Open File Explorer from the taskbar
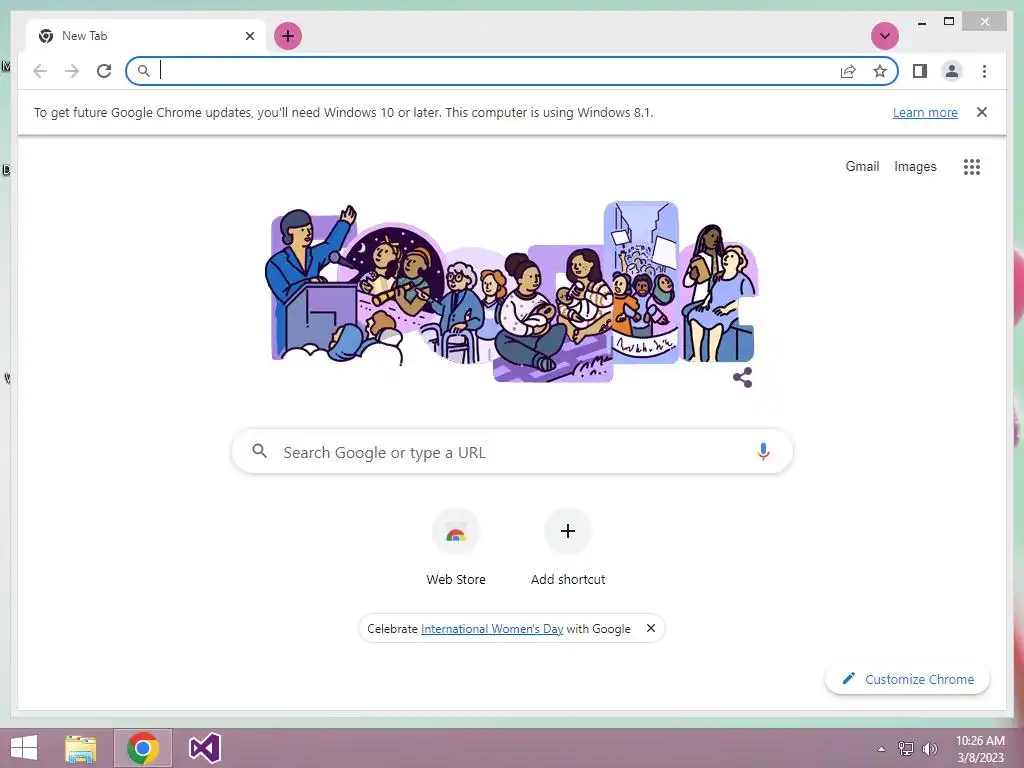Screen dimensions: 1024x768 [x=81, y=748]
